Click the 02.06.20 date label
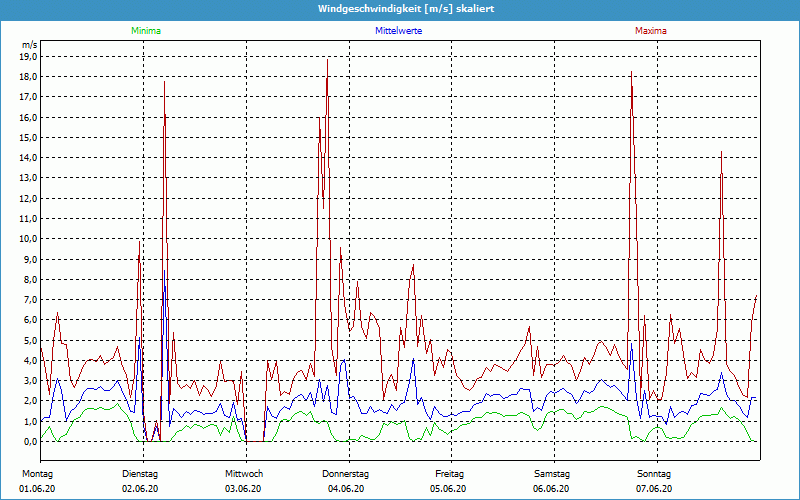The image size is (800, 500). (x=140, y=489)
